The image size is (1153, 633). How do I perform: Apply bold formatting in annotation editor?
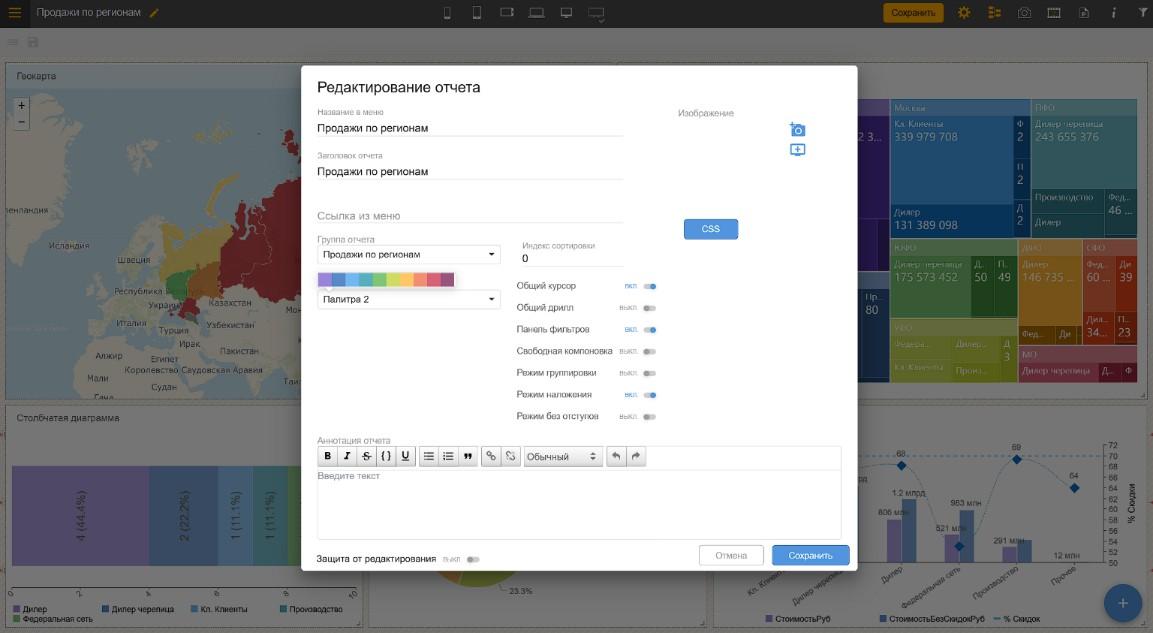tap(327, 456)
